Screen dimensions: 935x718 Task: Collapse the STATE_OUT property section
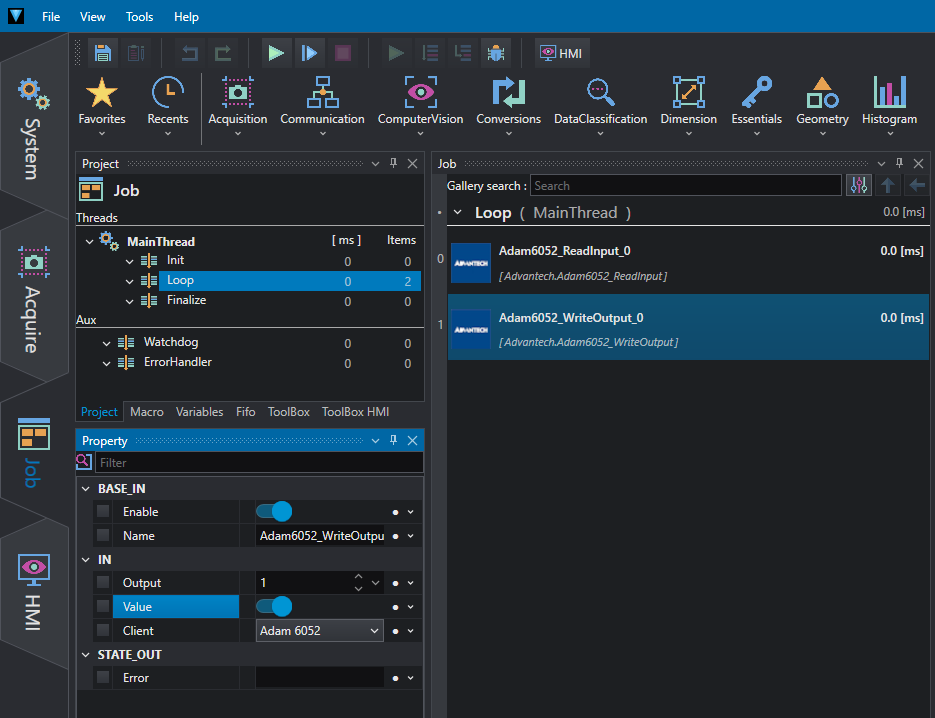point(84,655)
